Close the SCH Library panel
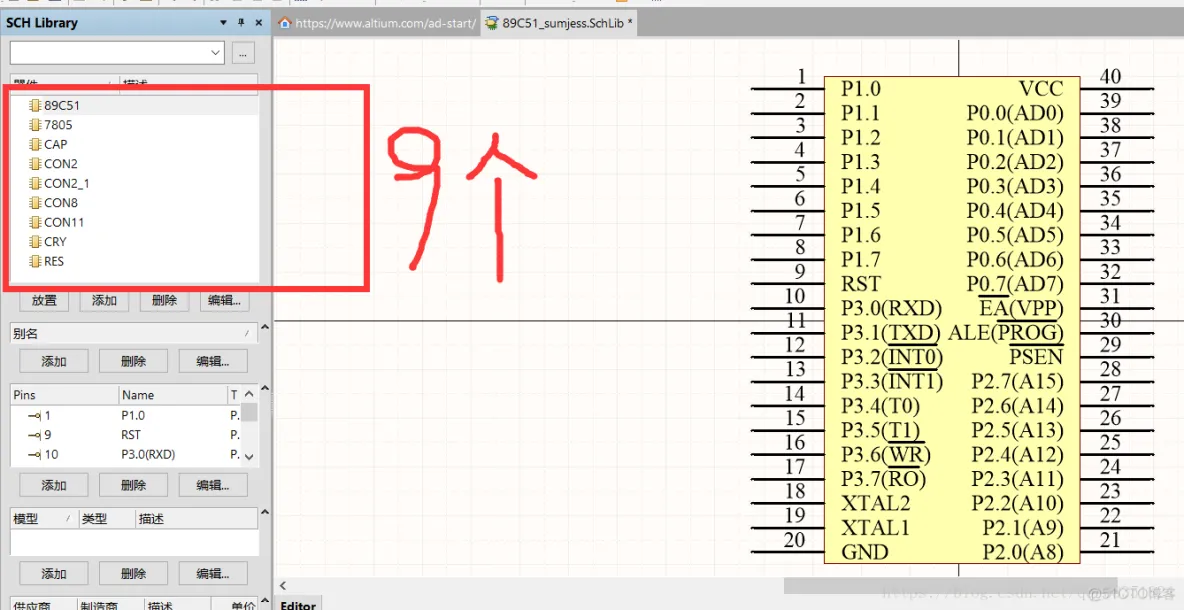Viewport: 1184px width, 610px height. click(x=259, y=23)
